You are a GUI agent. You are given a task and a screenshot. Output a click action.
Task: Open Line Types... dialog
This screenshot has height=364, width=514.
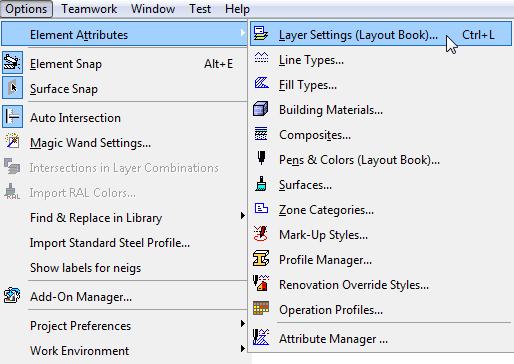point(311,60)
